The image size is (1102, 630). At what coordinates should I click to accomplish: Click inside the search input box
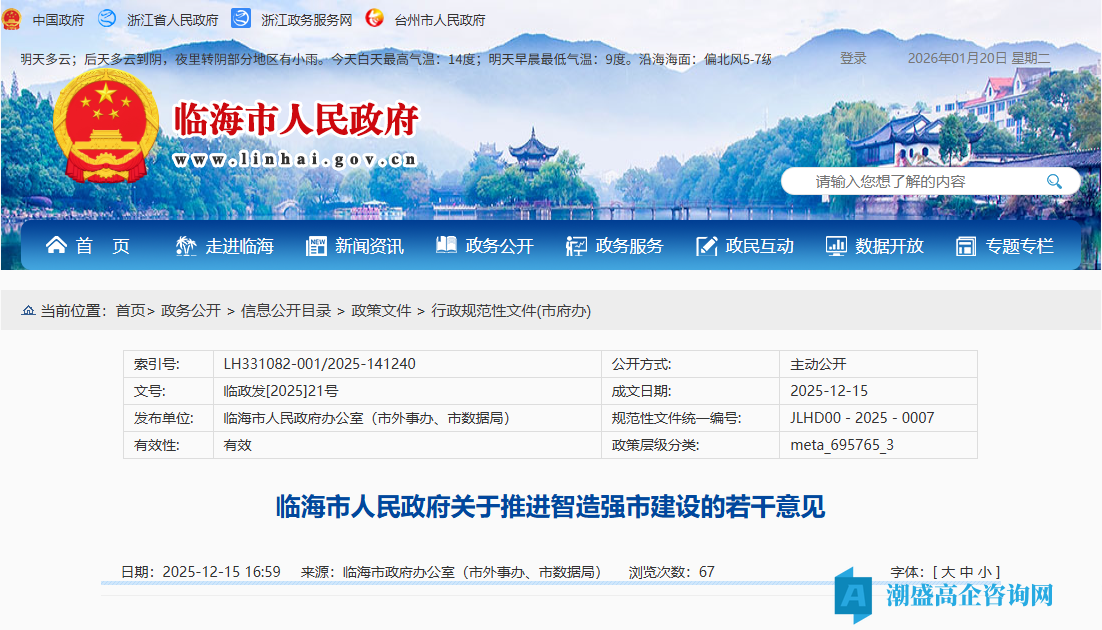pos(900,181)
